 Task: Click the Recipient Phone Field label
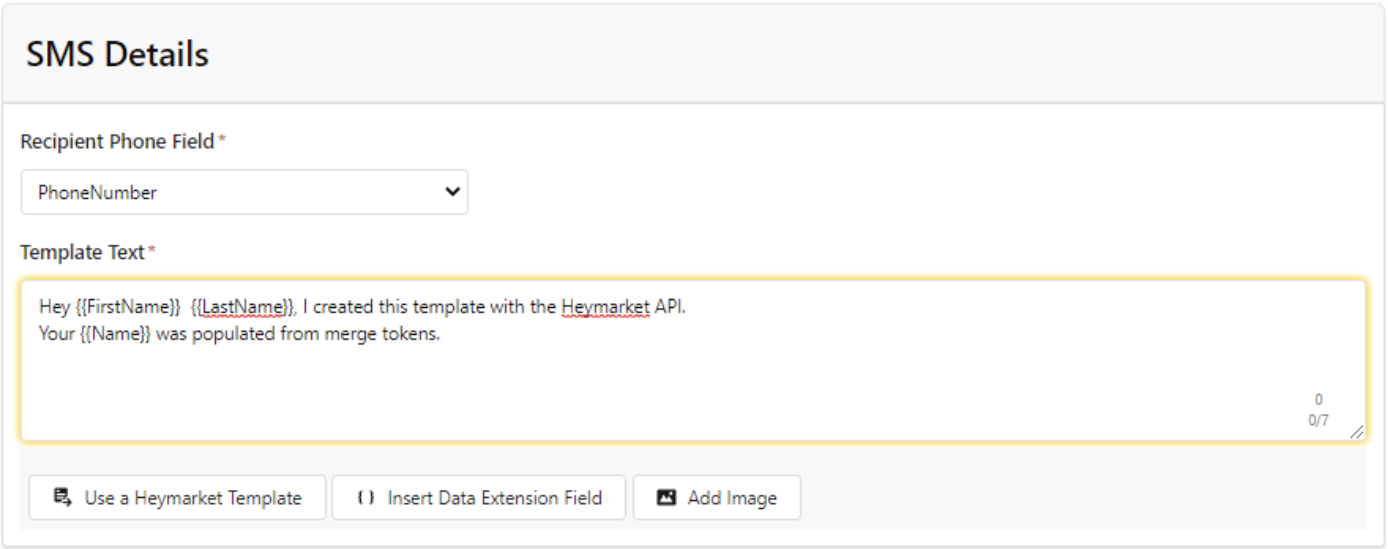coord(117,141)
